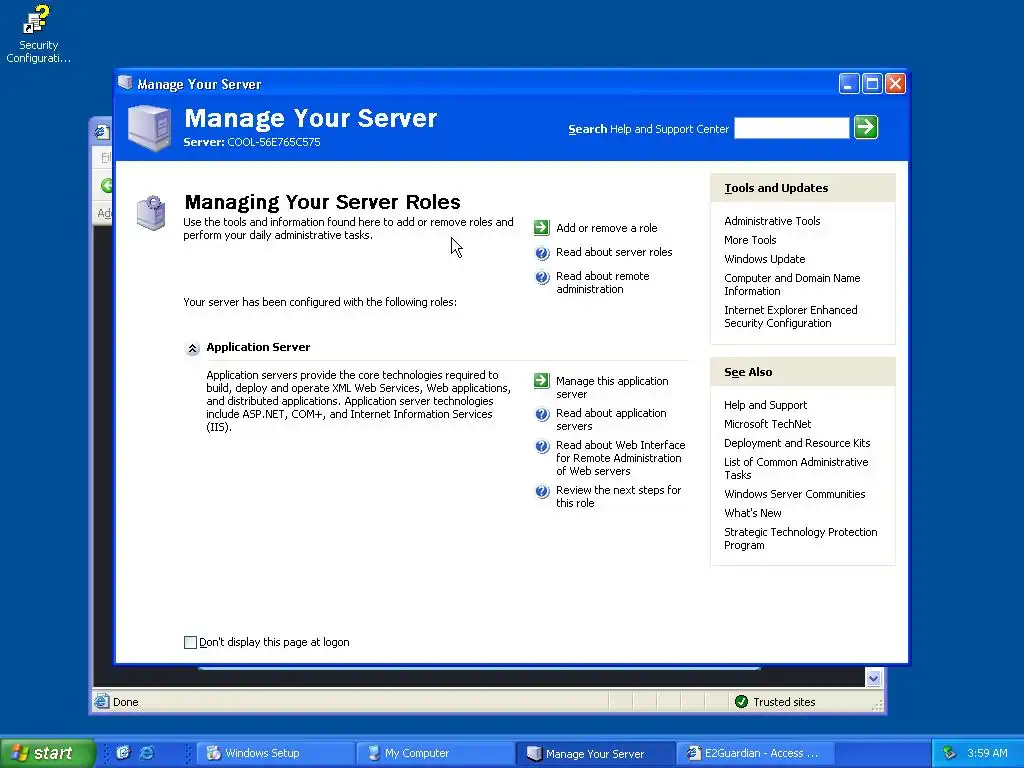The width and height of the screenshot is (1024, 768).
Task: Toggle Don't display this page at logon
Action: coord(190,643)
